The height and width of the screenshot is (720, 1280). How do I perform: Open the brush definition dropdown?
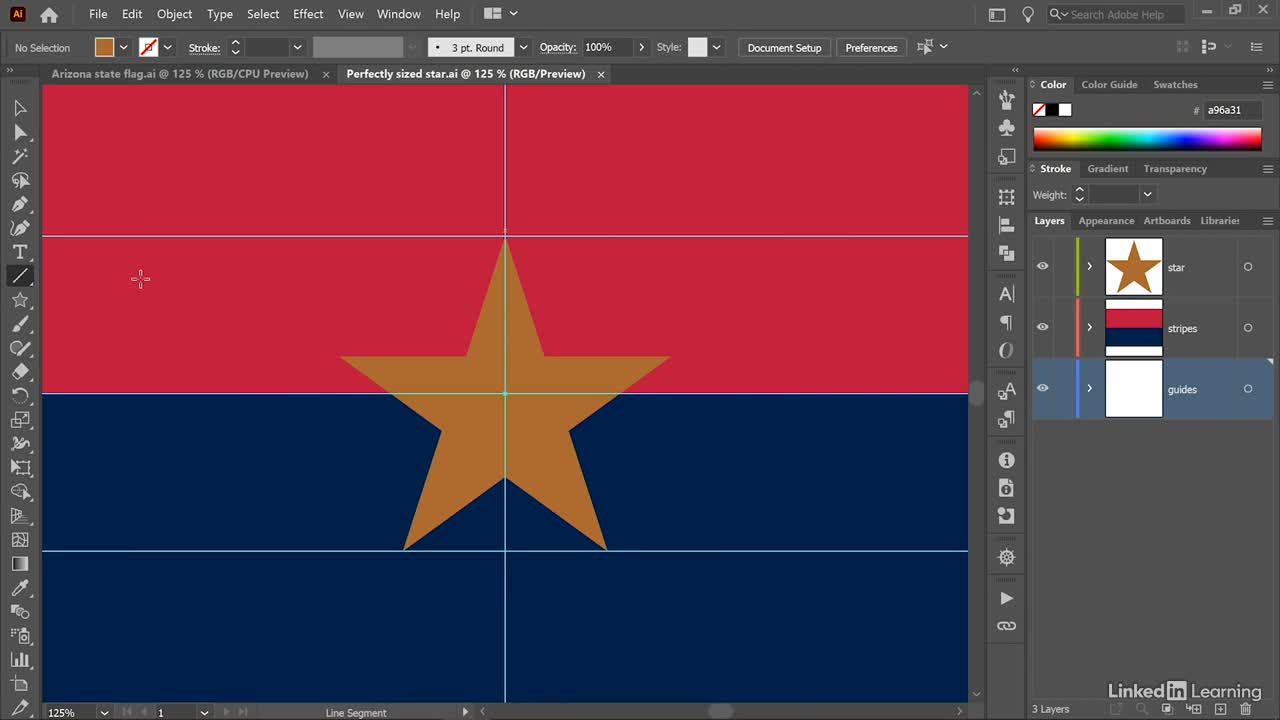coord(523,47)
